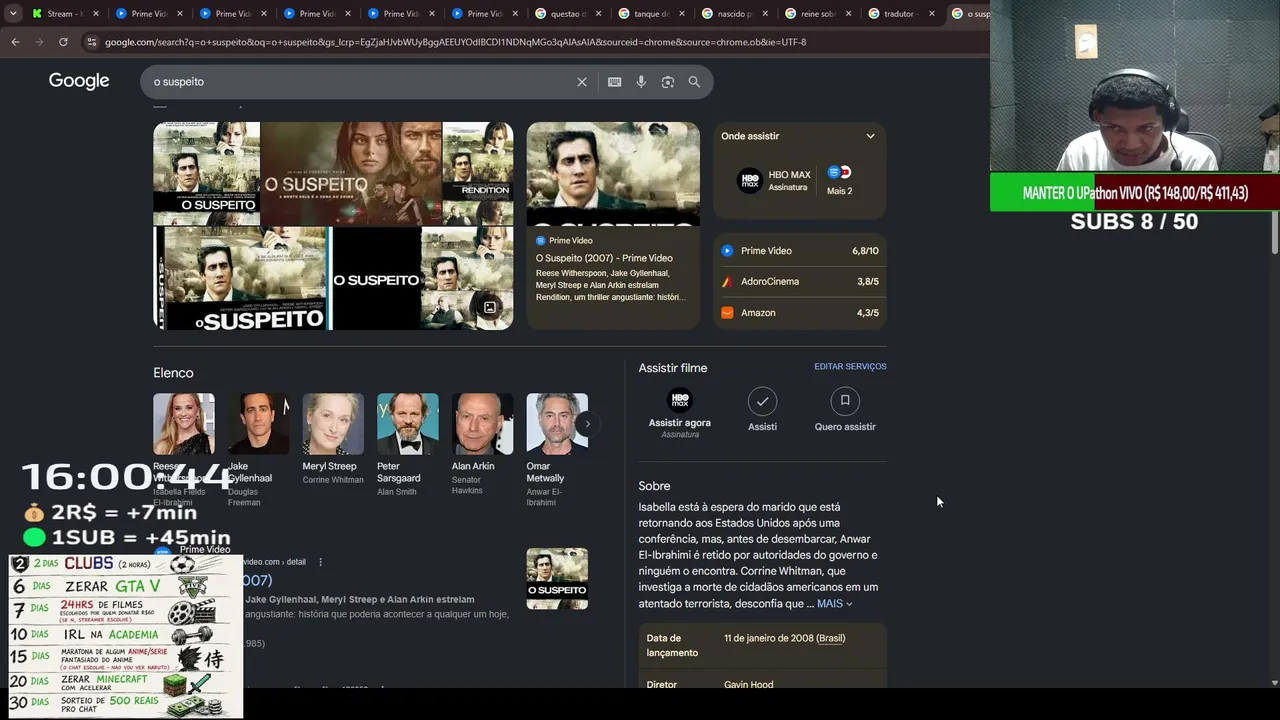Reload the current Google results page
Image resolution: width=1280 pixels, height=720 pixels.
coord(63,42)
